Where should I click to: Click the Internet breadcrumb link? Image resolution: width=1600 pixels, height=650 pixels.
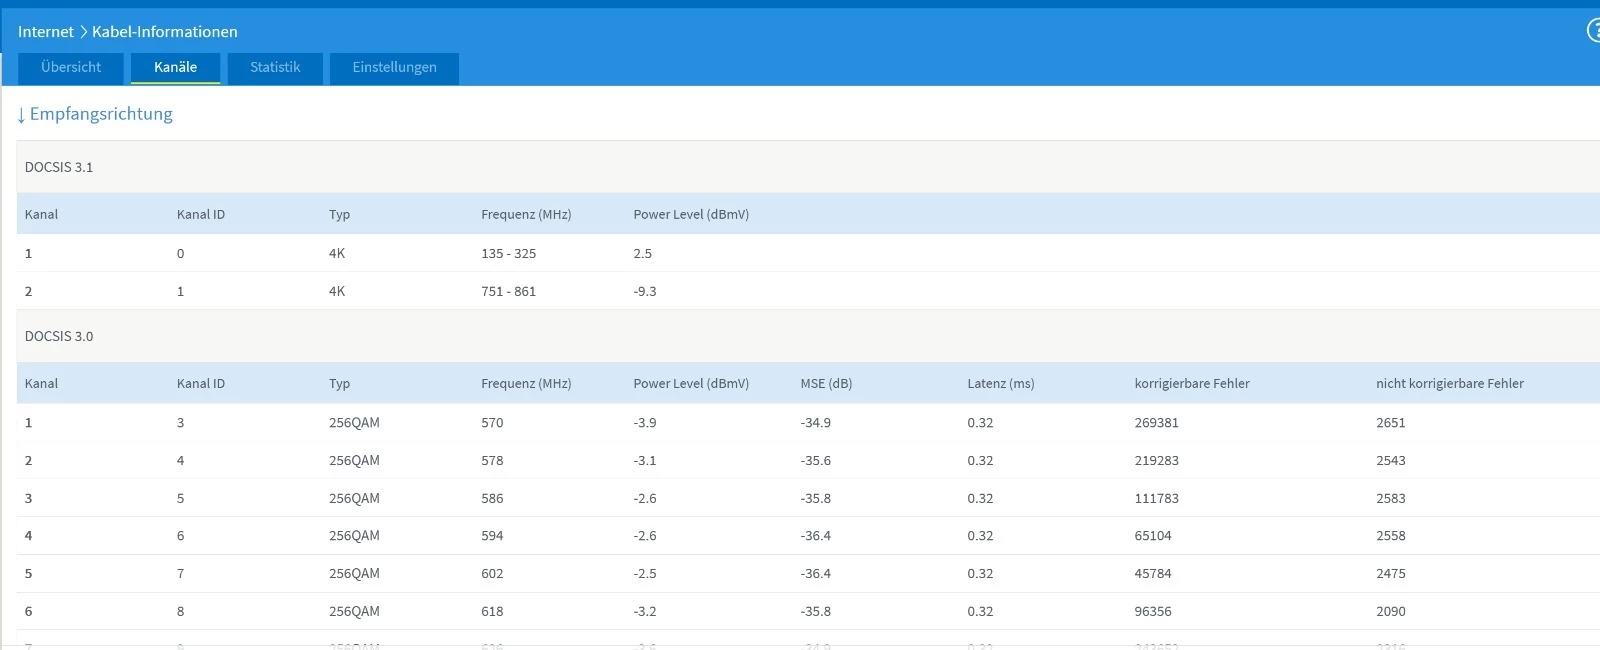pyautogui.click(x=46, y=32)
